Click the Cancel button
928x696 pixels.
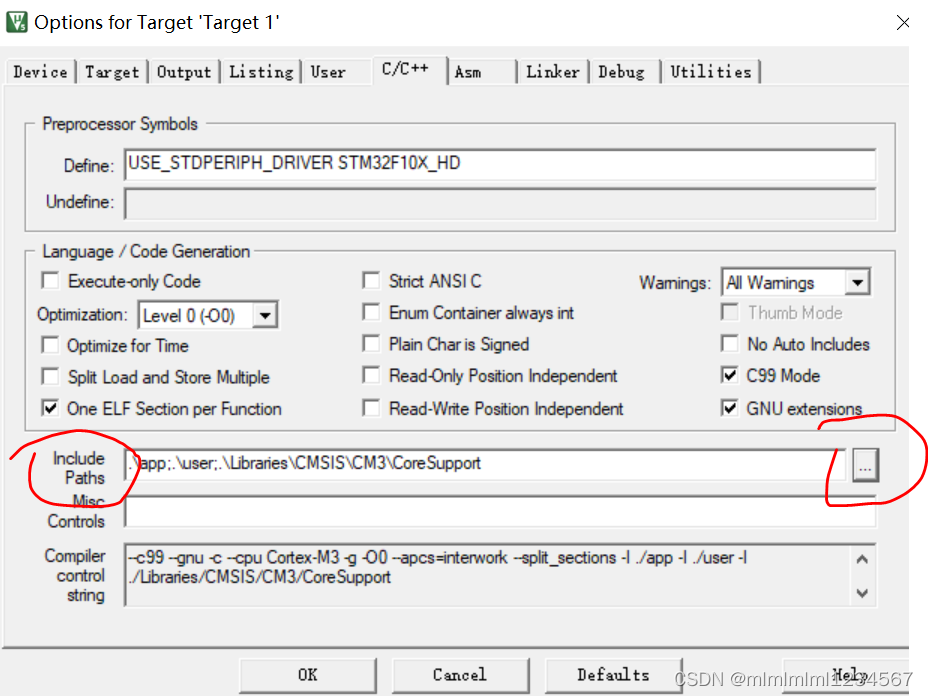tap(460, 675)
